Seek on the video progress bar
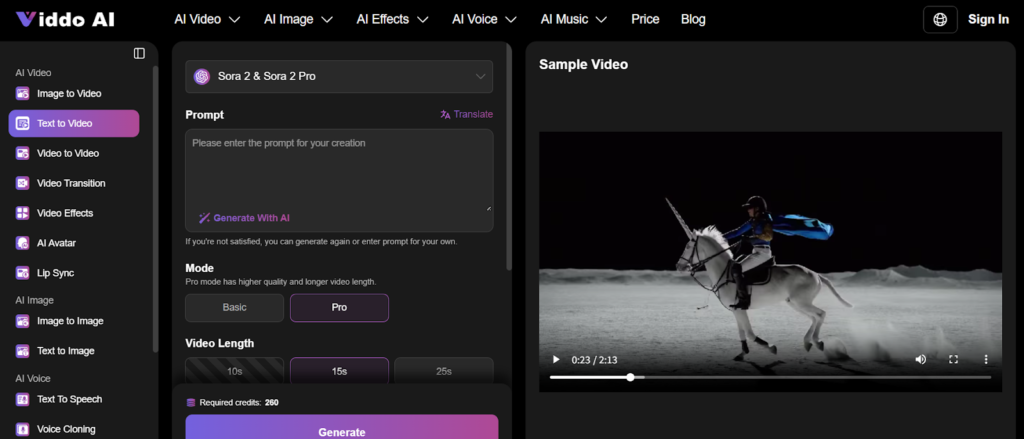This screenshot has height=439, width=1024. point(770,377)
